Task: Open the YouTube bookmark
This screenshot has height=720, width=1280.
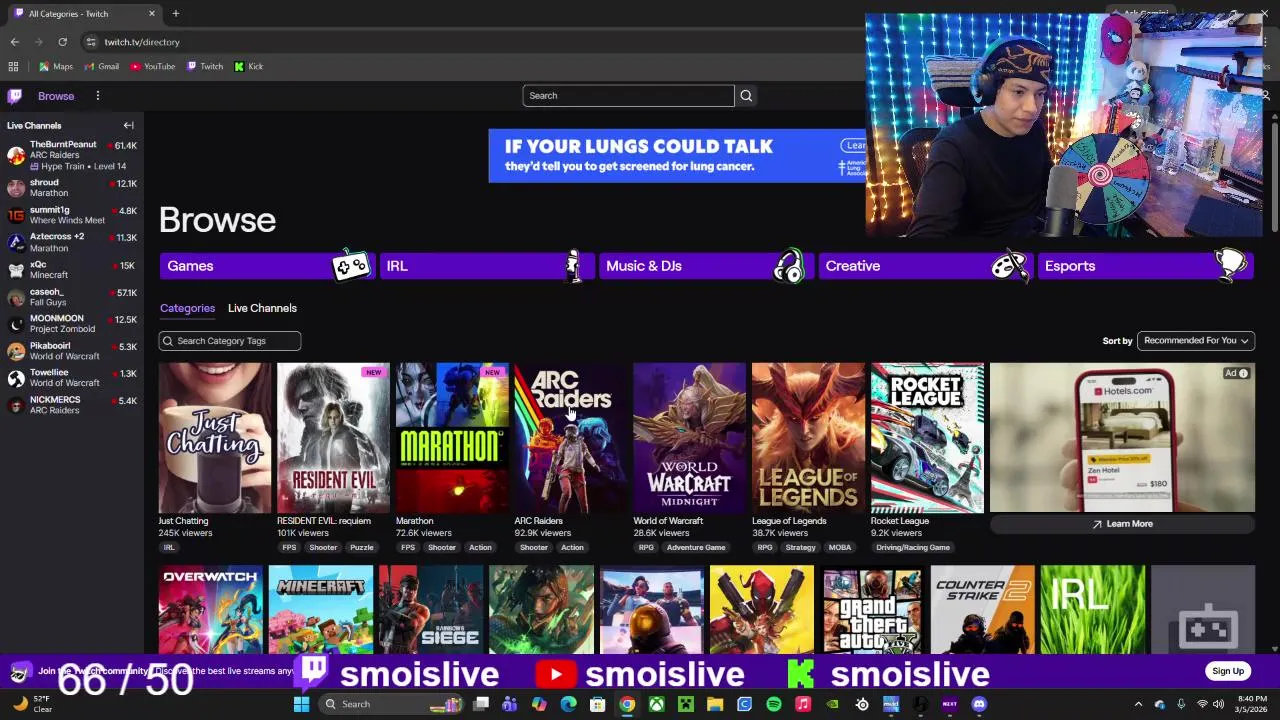Action: coord(153,66)
